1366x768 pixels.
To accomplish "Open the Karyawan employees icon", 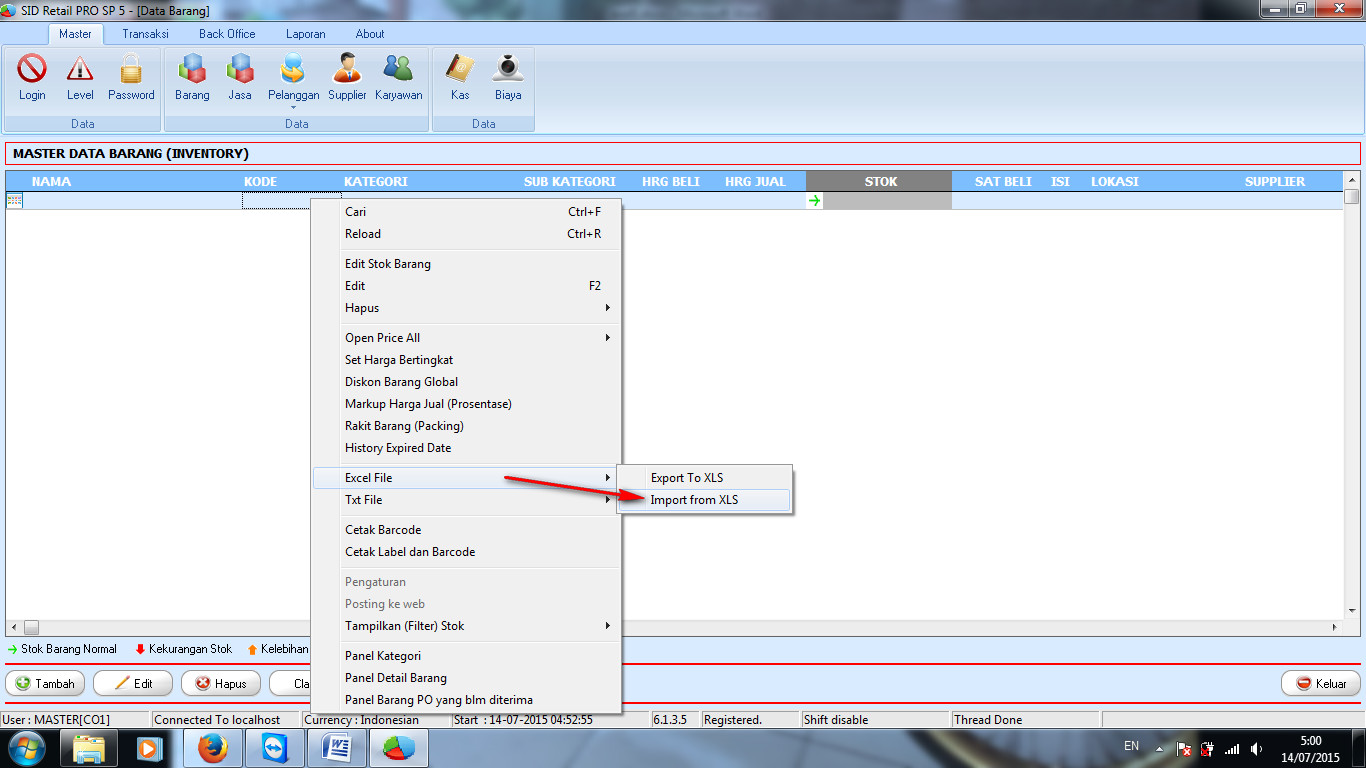I will (398, 70).
